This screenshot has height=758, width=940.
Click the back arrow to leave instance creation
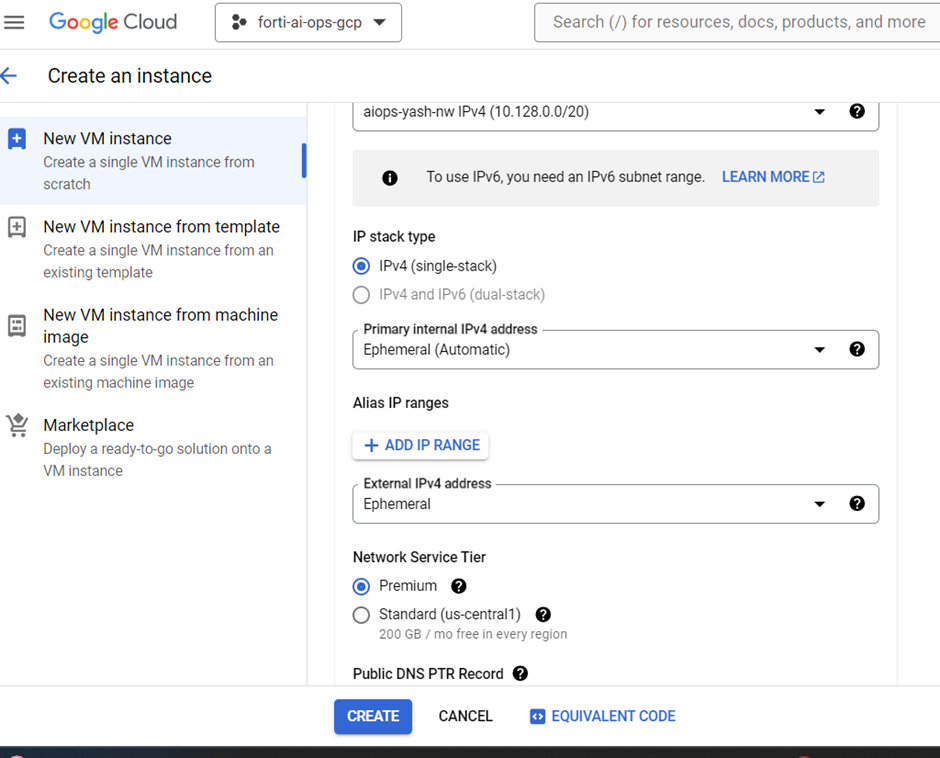12,75
